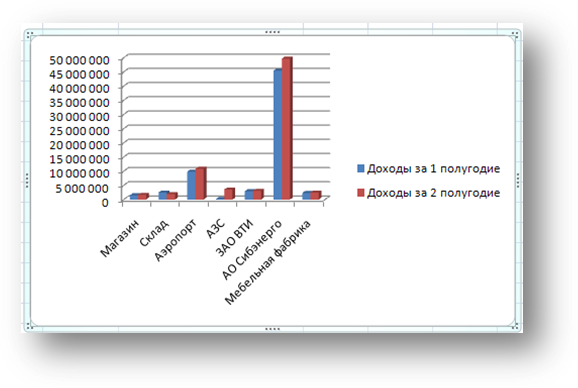Screen dimensions: 578x388
Task: Click the top-left corner chart handle
Action: click(30, 35)
